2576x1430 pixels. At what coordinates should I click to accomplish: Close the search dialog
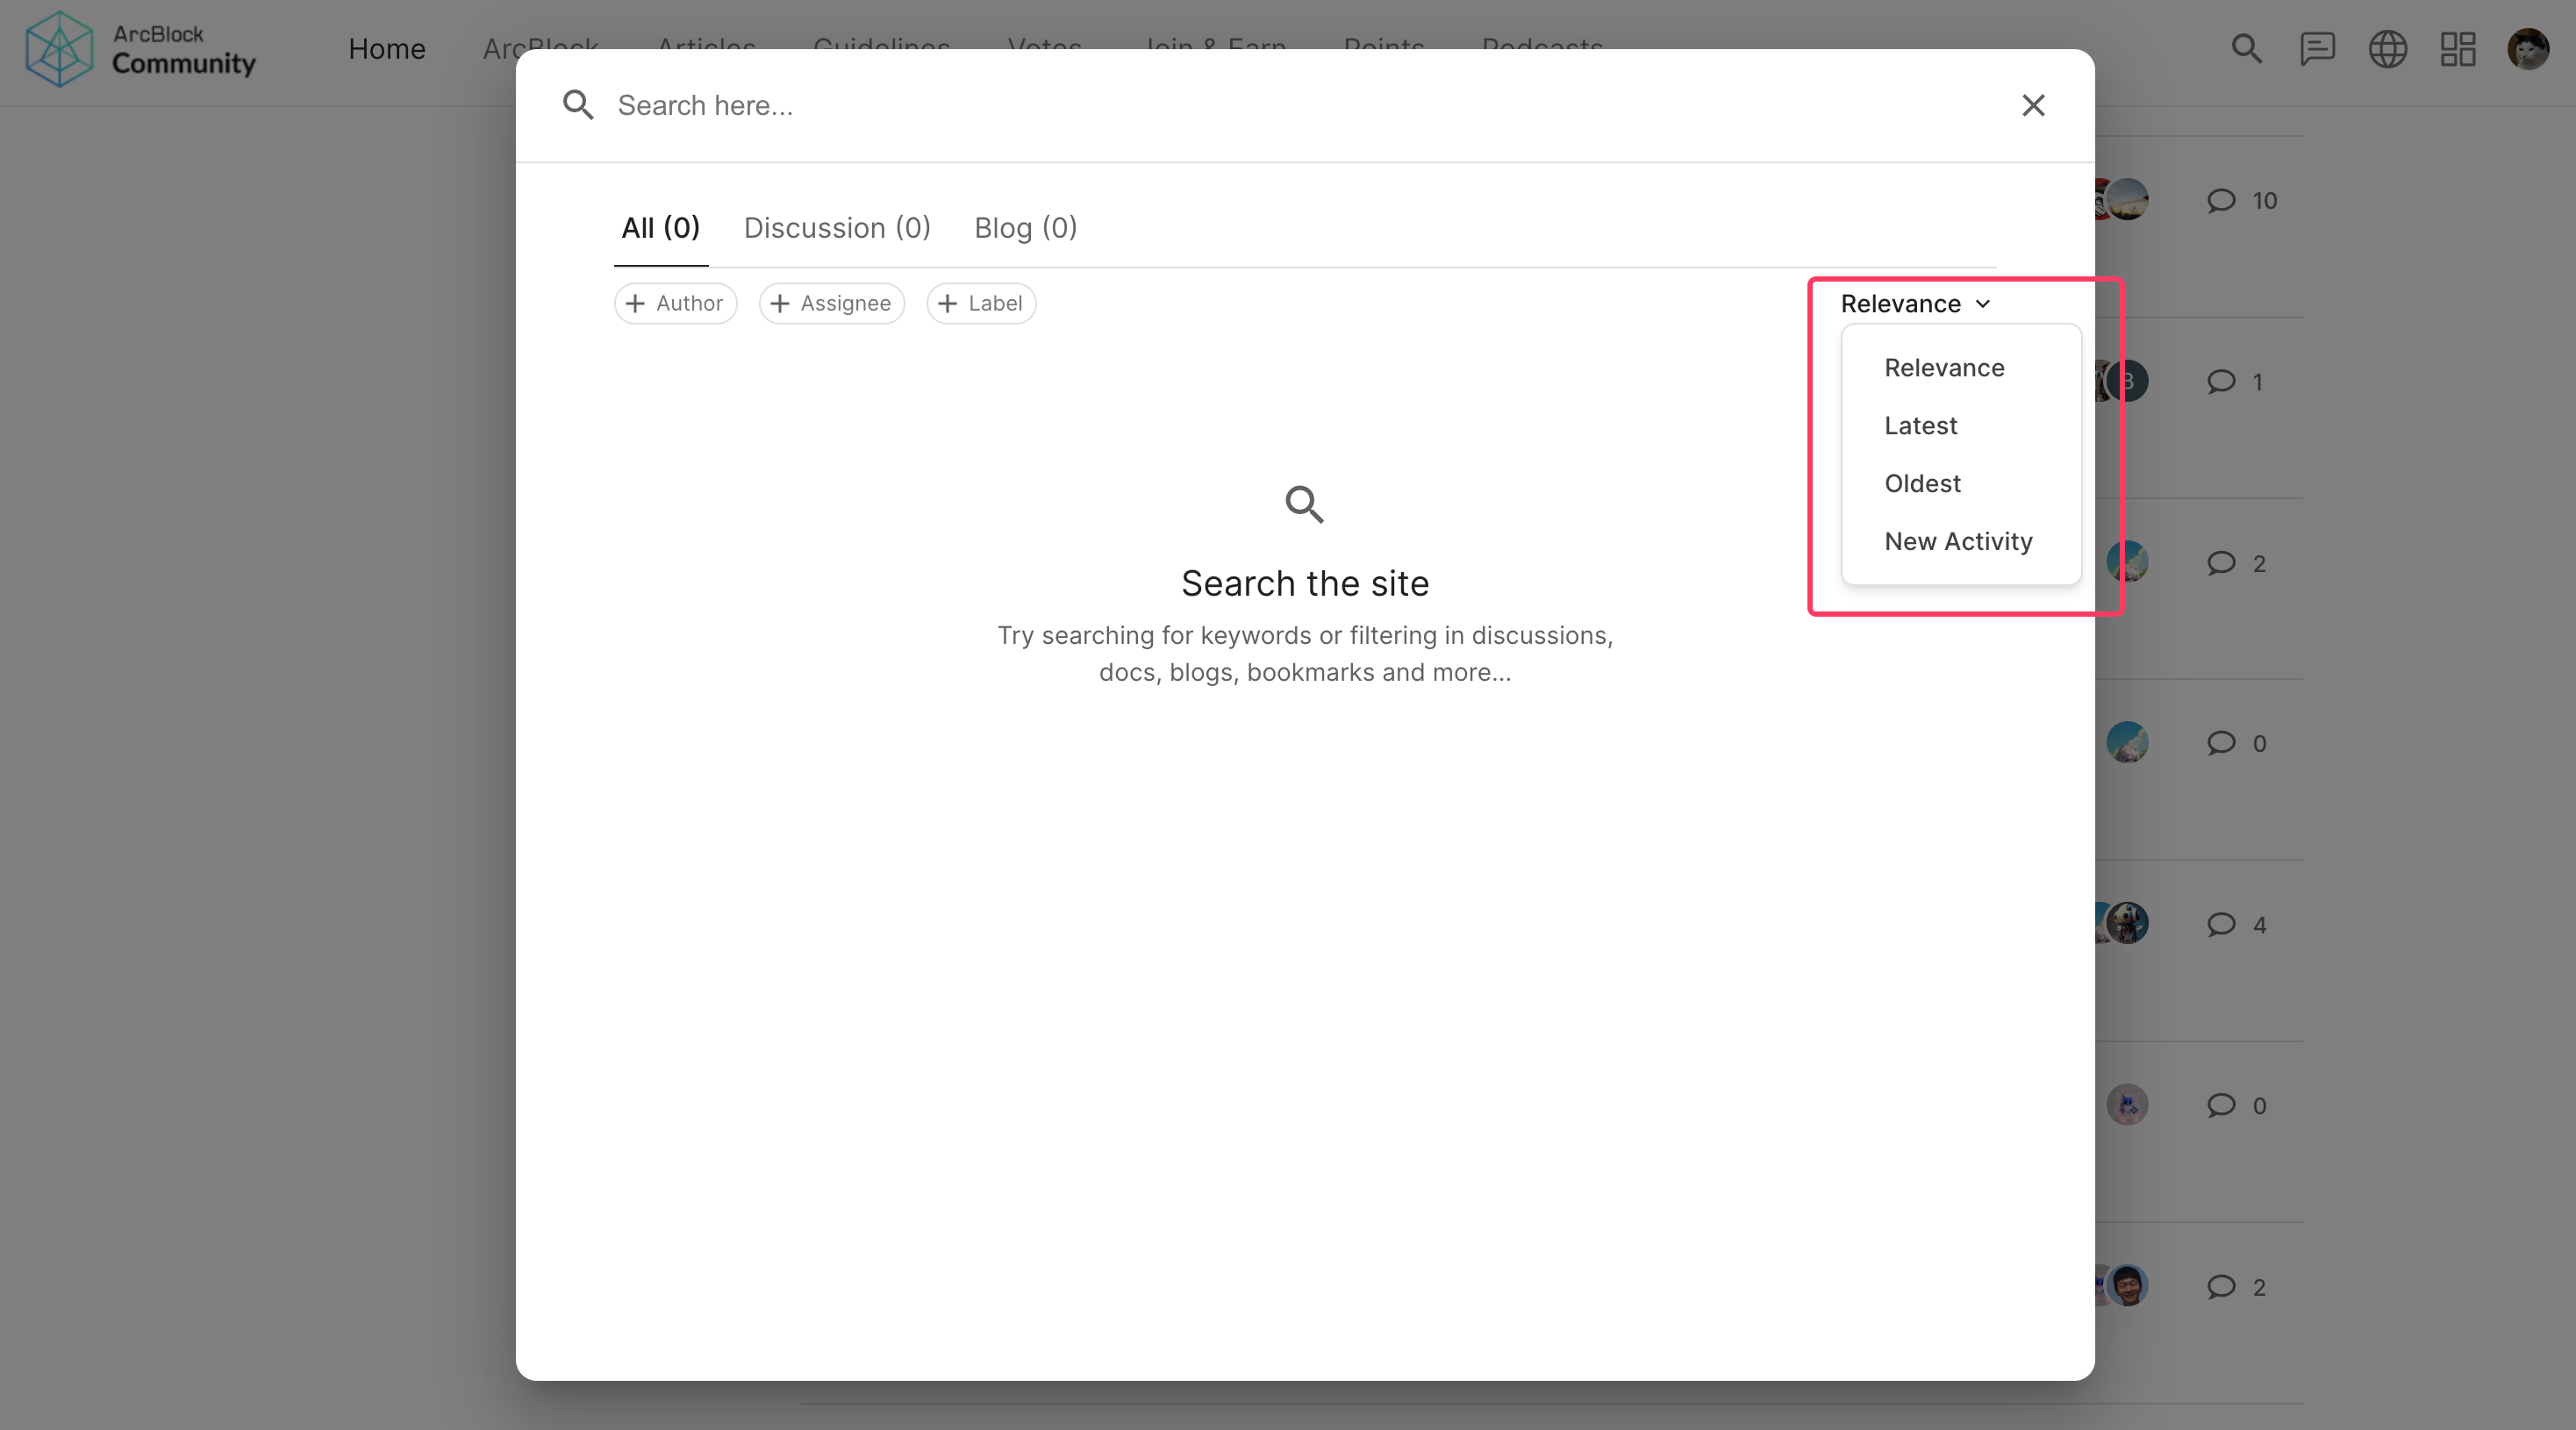[x=2033, y=105]
